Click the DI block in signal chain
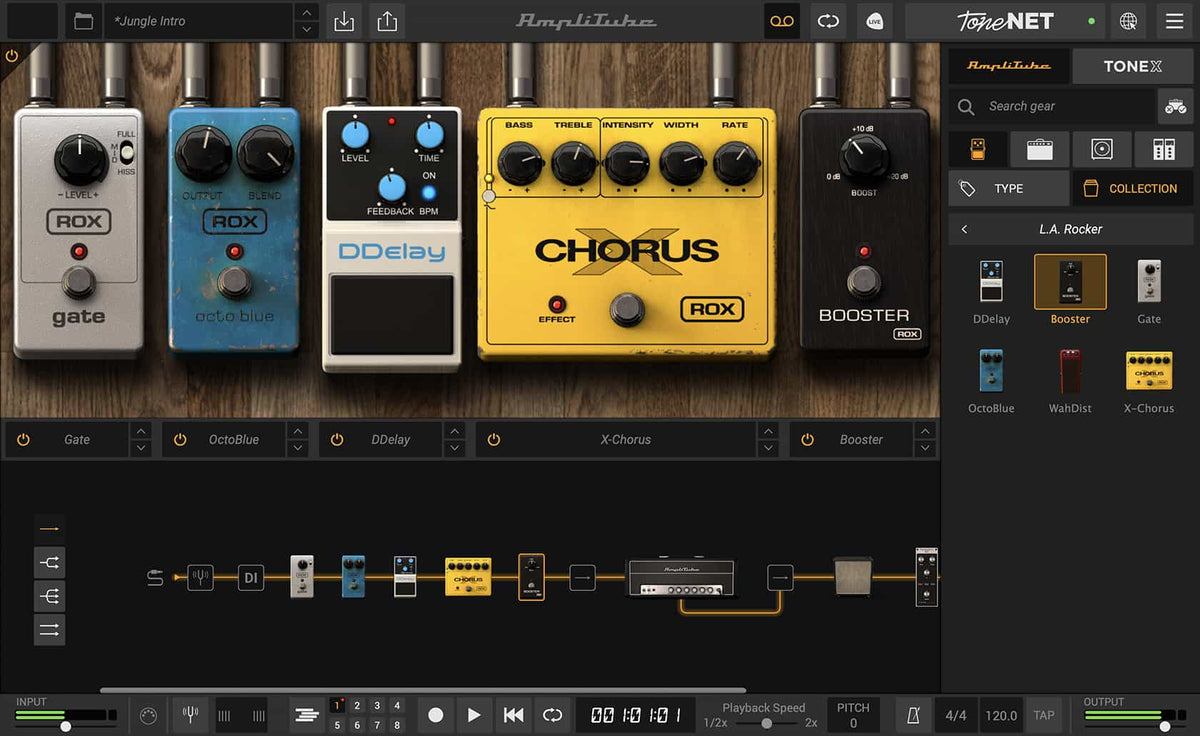The image size is (1200, 736). point(251,577)
